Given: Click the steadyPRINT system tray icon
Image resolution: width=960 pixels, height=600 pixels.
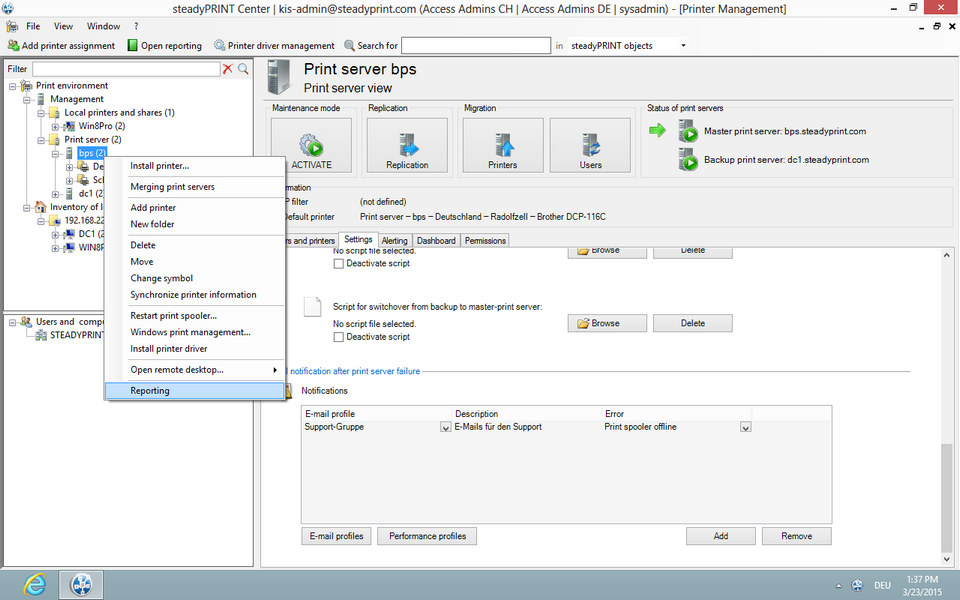Looking at the screenshot, I should coord(858,585).
